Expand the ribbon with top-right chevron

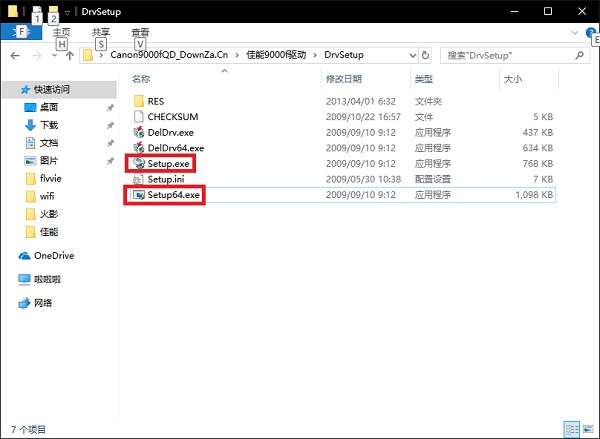point(574,33)
